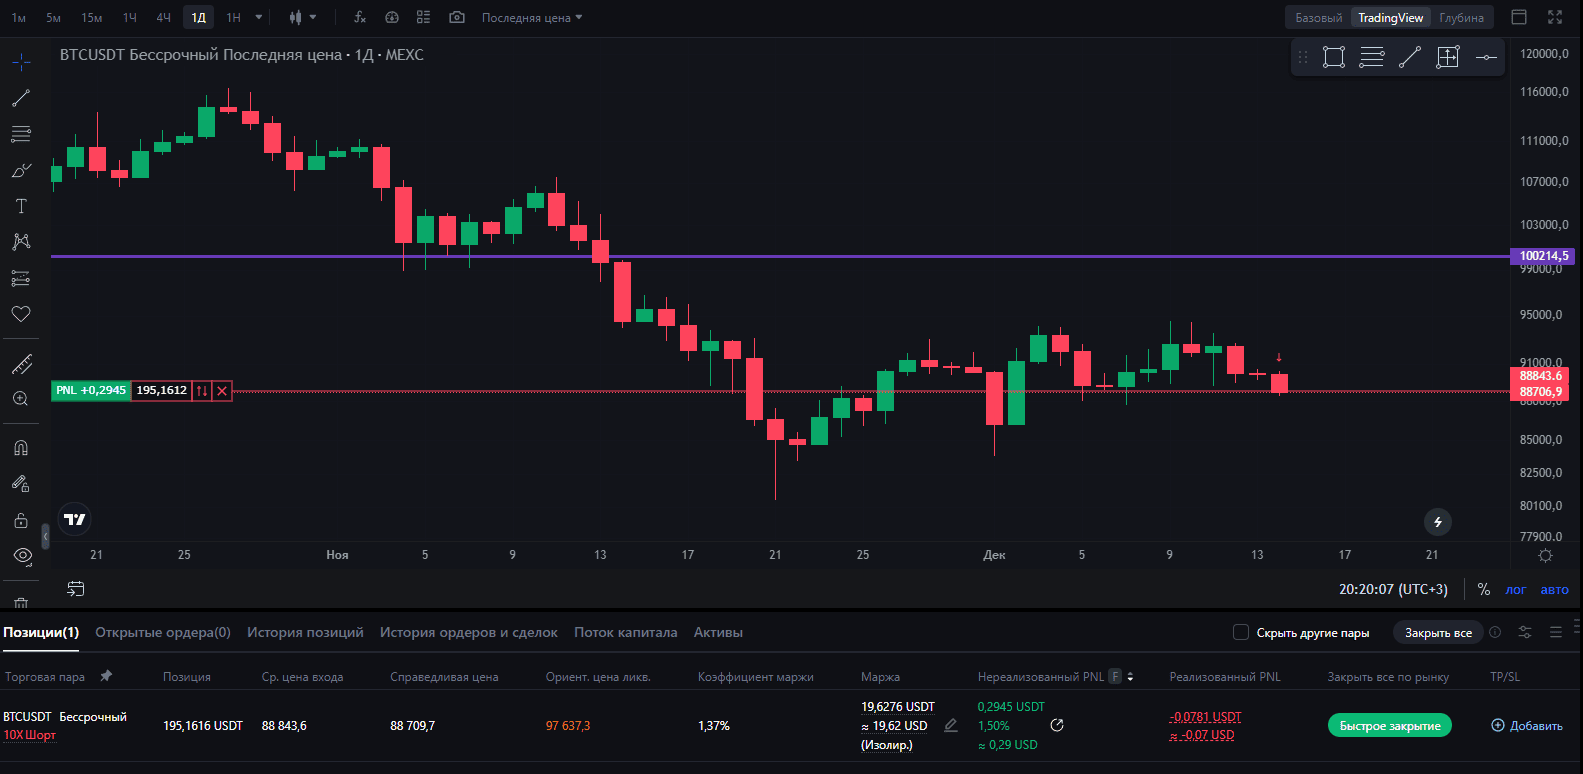Open the measure ruler tool
This screenshot has height=774, width=1583.
click(21, 364)
